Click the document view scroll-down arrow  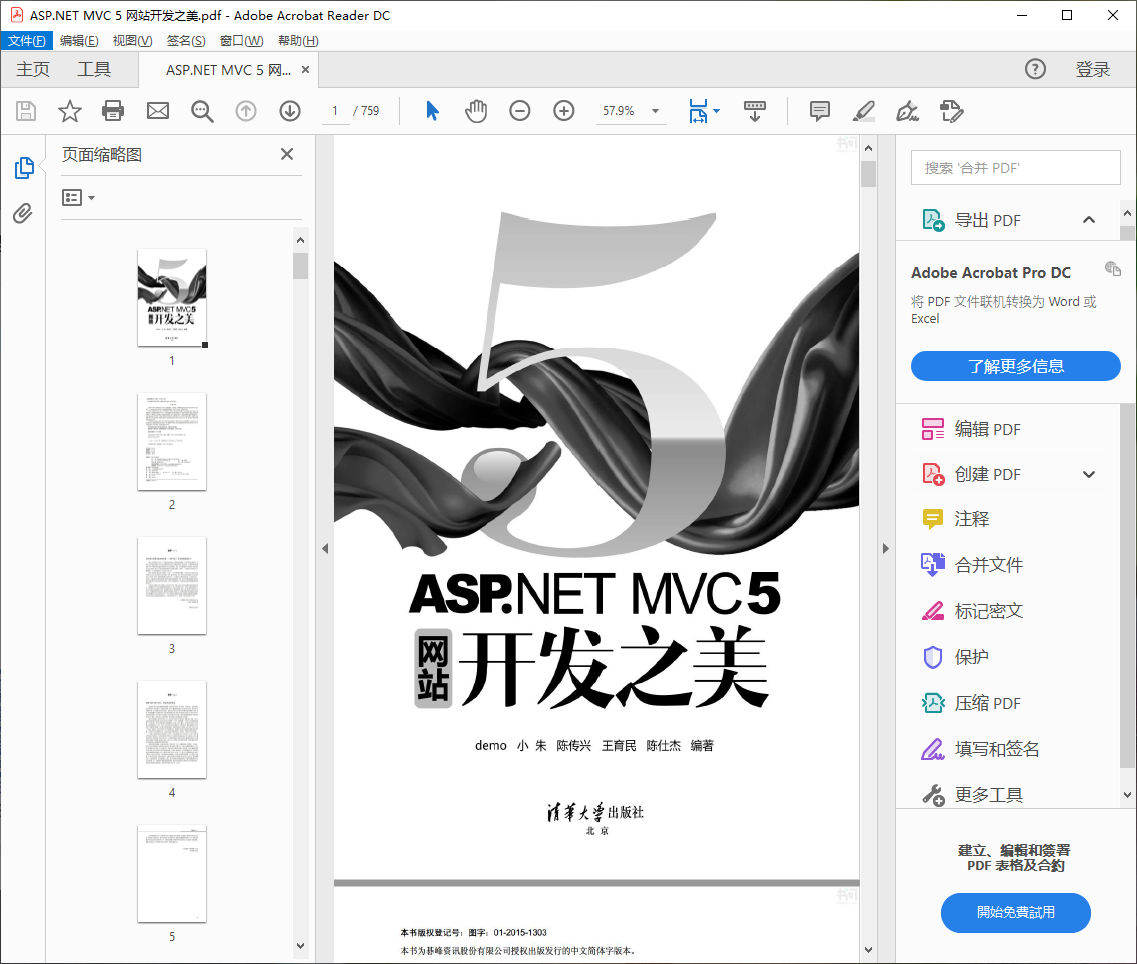pyautogui.click(x=869, y=950)
